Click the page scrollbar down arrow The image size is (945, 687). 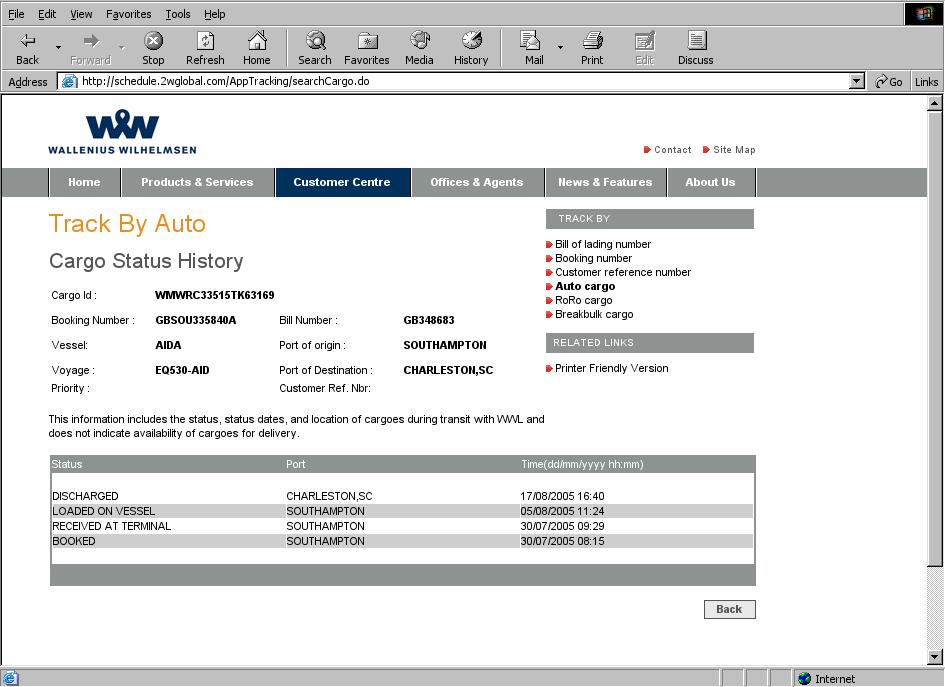click(935, 657)
